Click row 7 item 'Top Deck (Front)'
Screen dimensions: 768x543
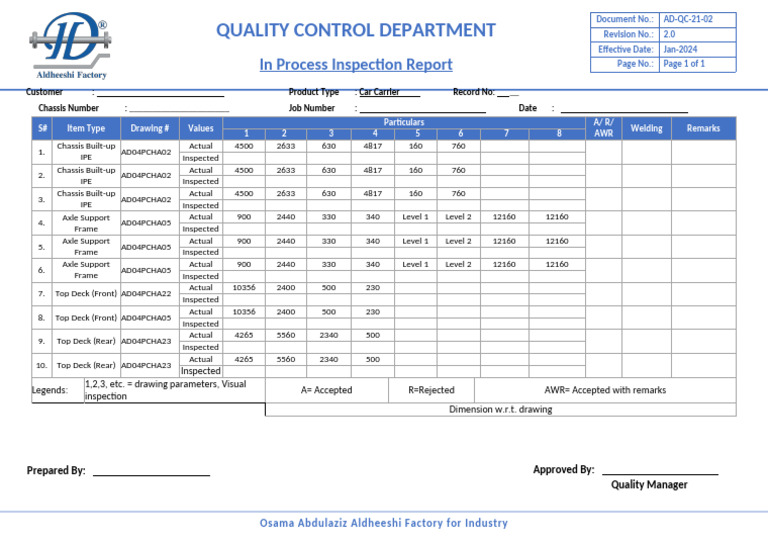pos(86,294)
